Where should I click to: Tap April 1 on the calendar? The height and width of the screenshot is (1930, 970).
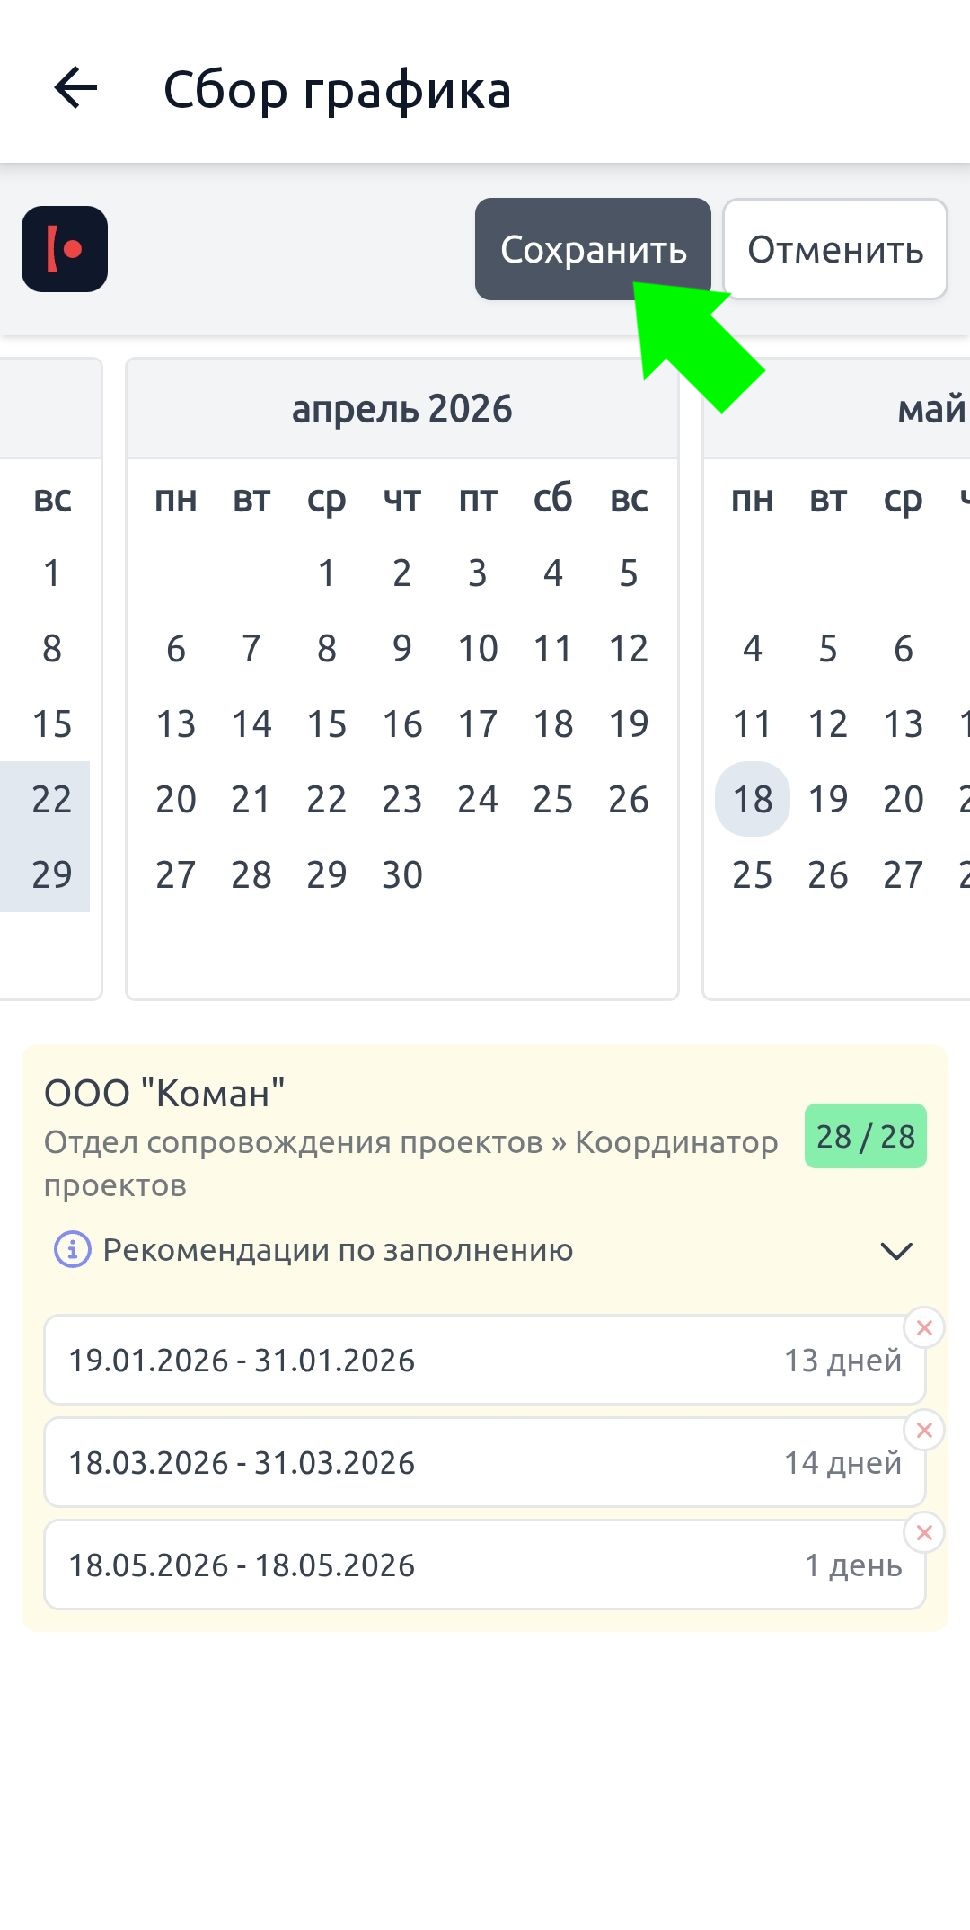327,573
